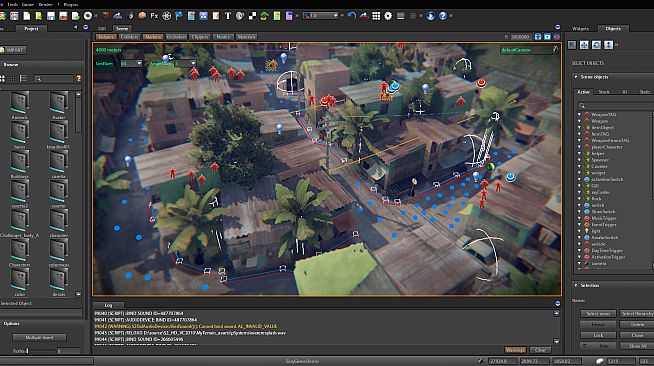Toggle the Warnings log filter

[x=515, y=350]
